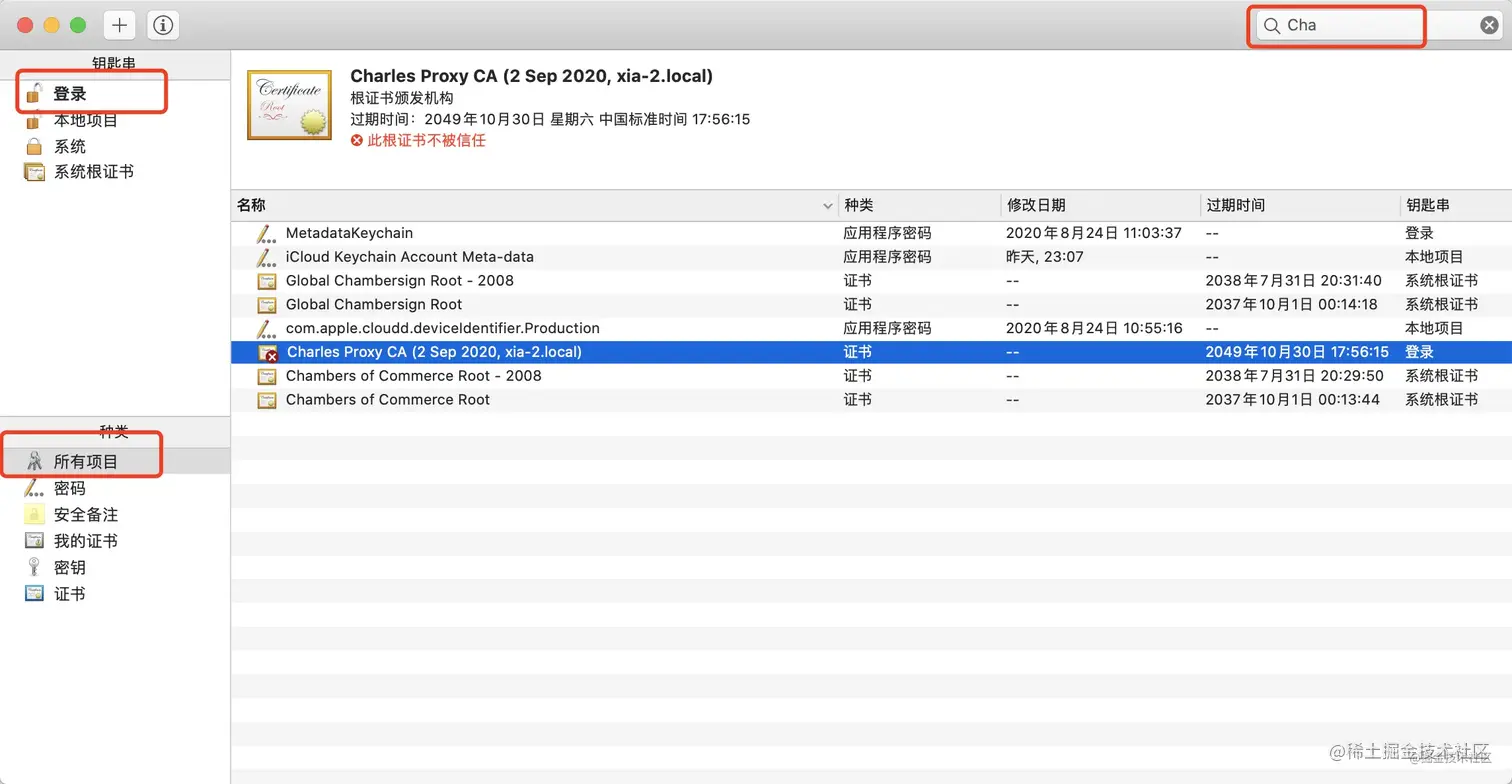Viewport: 1512px width, 784px height.
Task: Click the pencil icon beside 密码
Action: pos(35,489)
